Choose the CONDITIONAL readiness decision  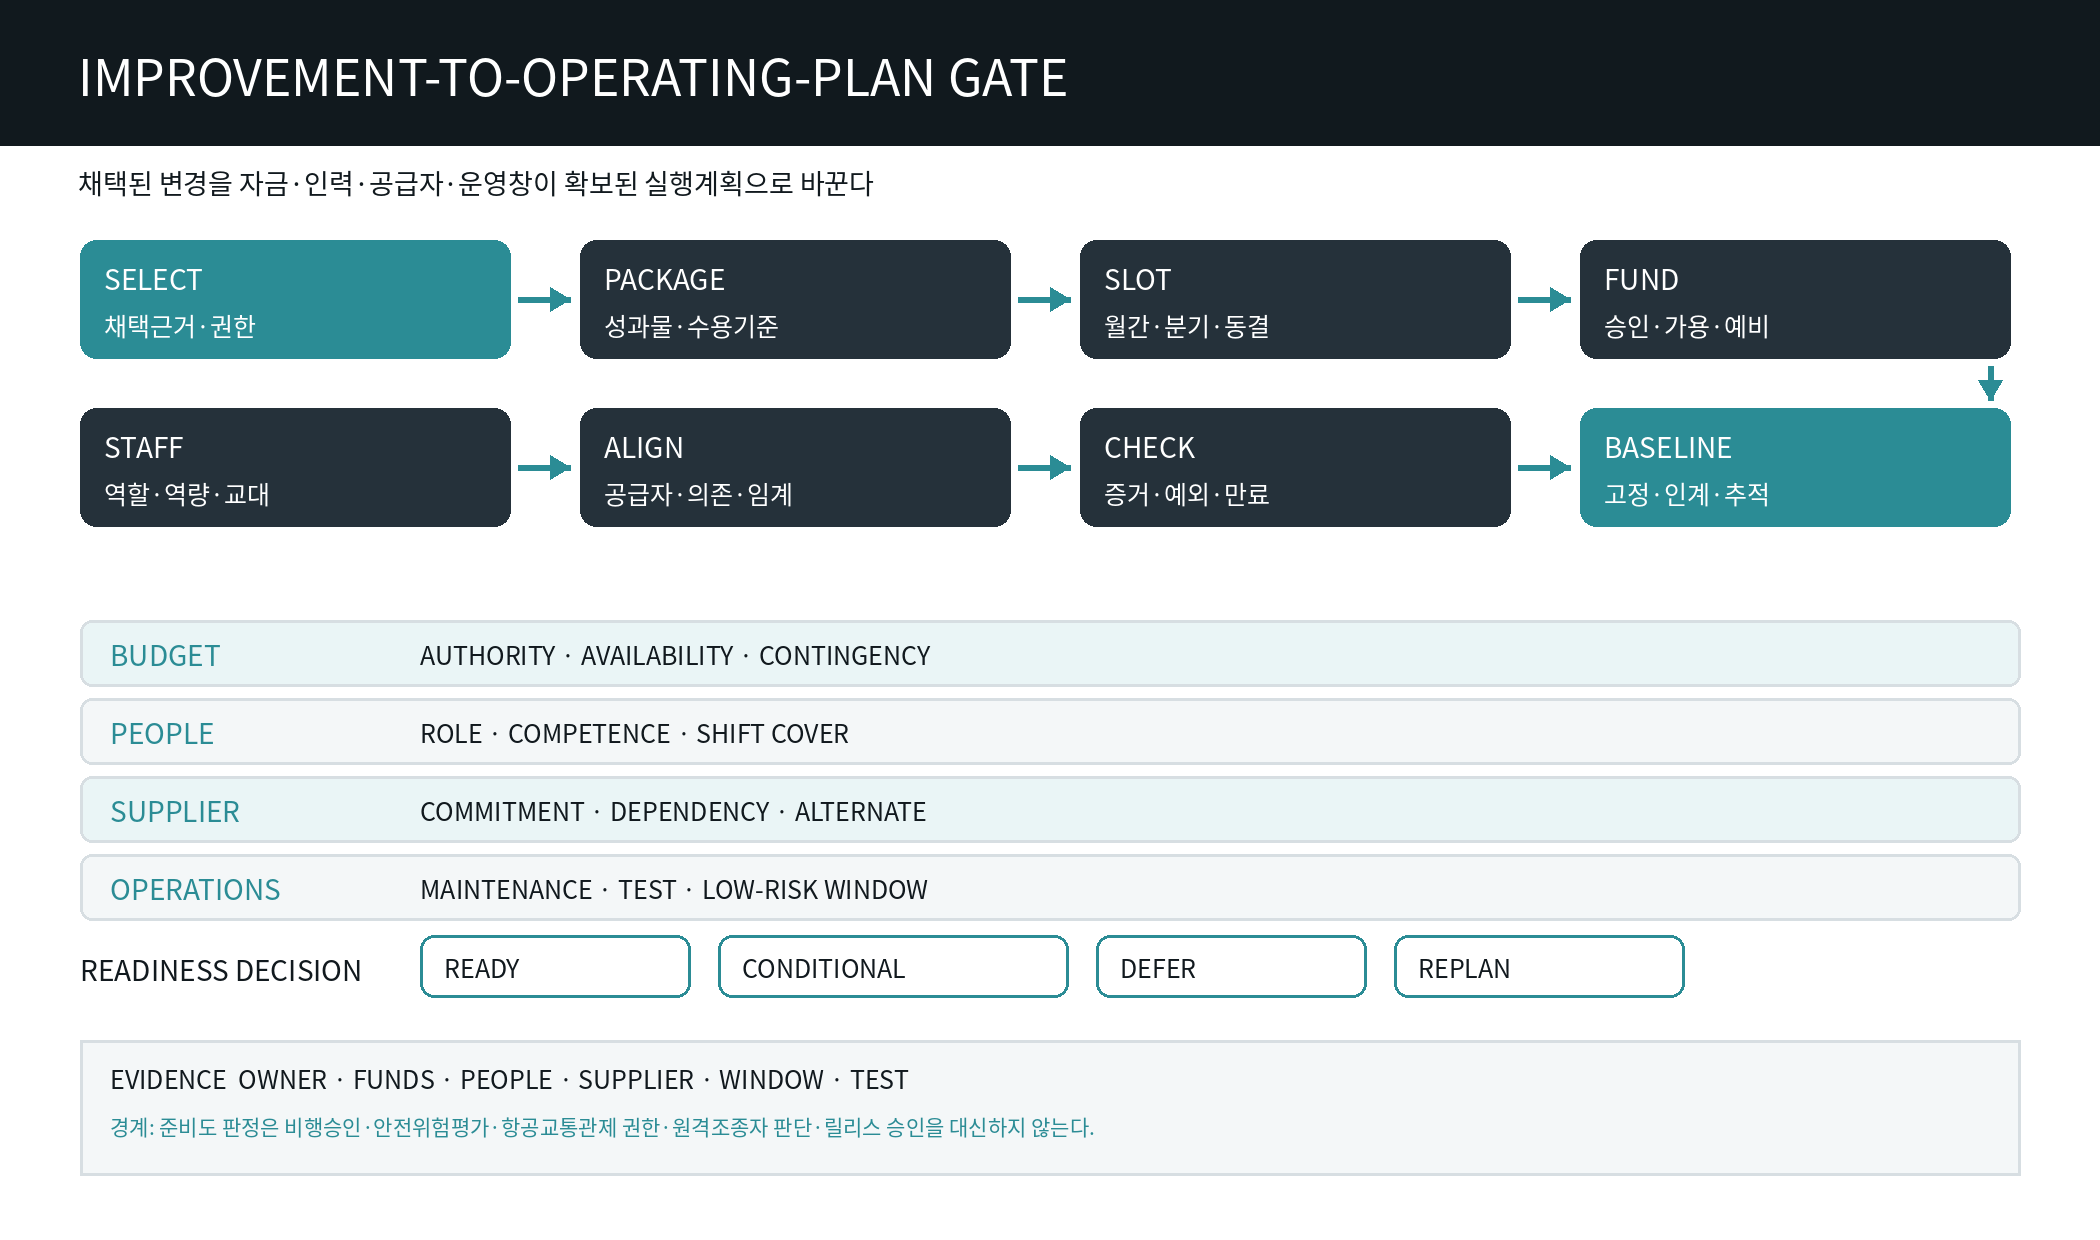tap(893, 967)
